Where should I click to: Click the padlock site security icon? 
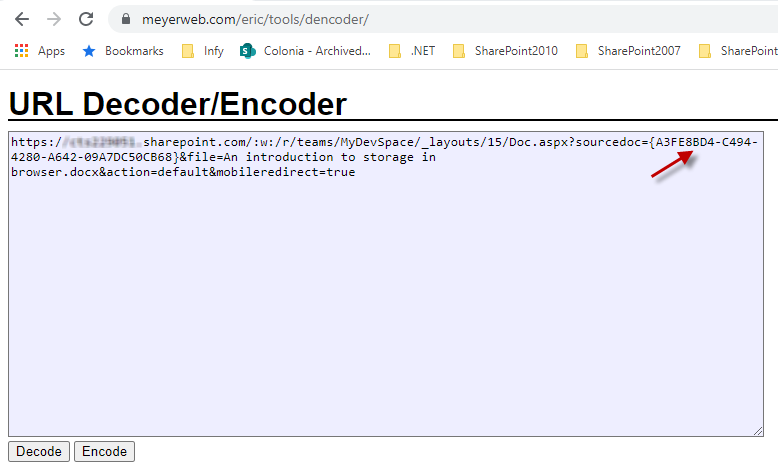click(x=126, y=19)
